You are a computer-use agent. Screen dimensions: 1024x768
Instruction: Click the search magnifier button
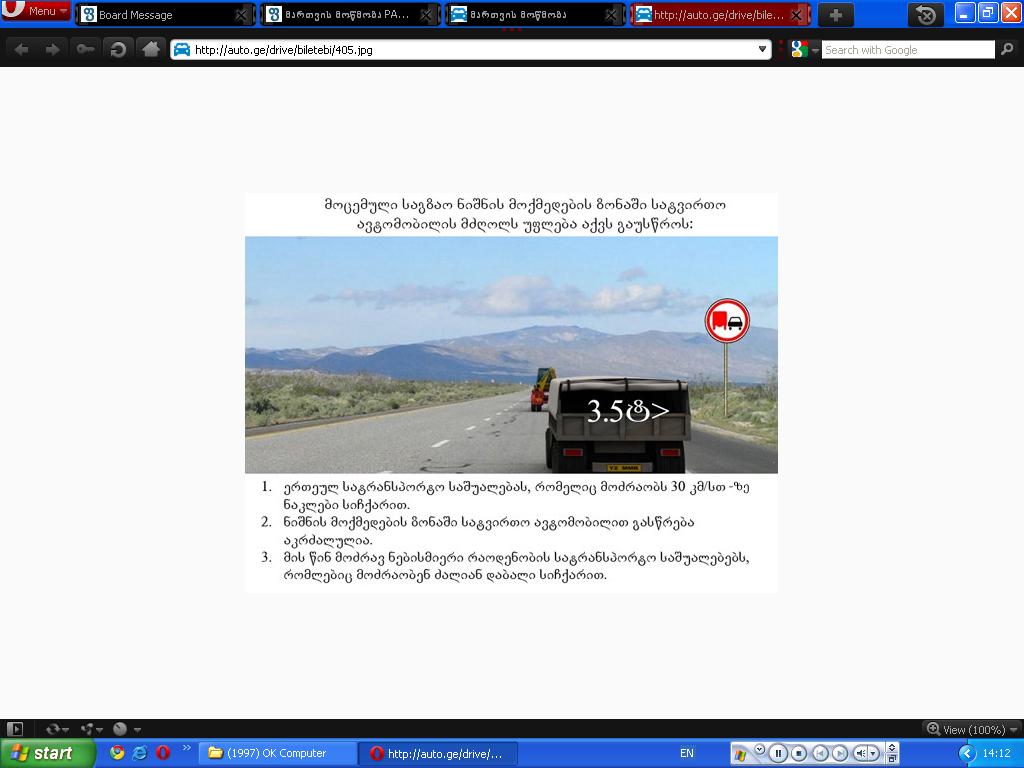[1008, 50]
